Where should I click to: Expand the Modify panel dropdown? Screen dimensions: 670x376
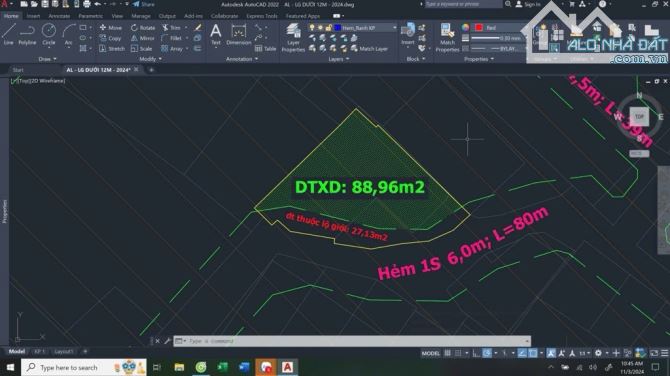pyautogui.click(x=150, y=59)
